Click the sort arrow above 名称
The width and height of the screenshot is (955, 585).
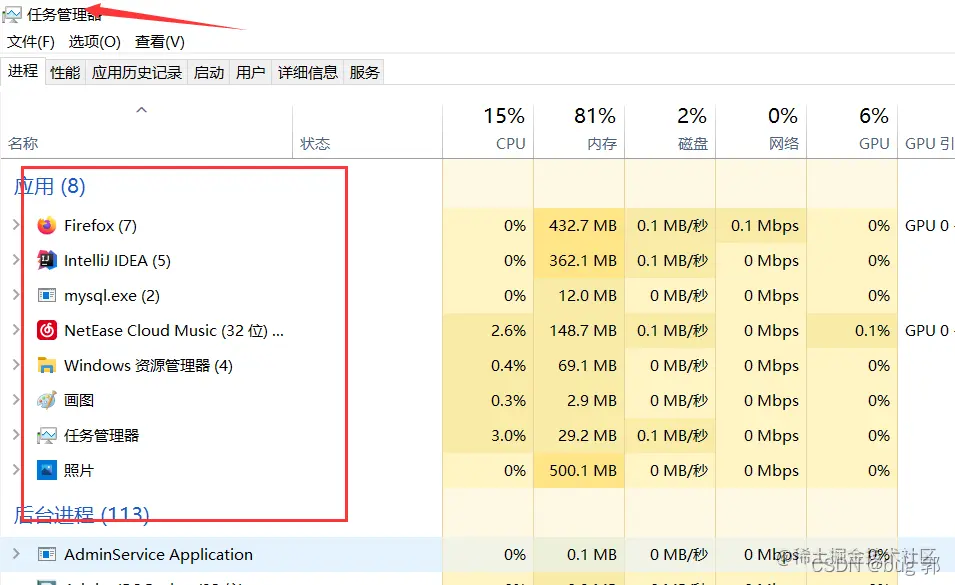[141, 110]
